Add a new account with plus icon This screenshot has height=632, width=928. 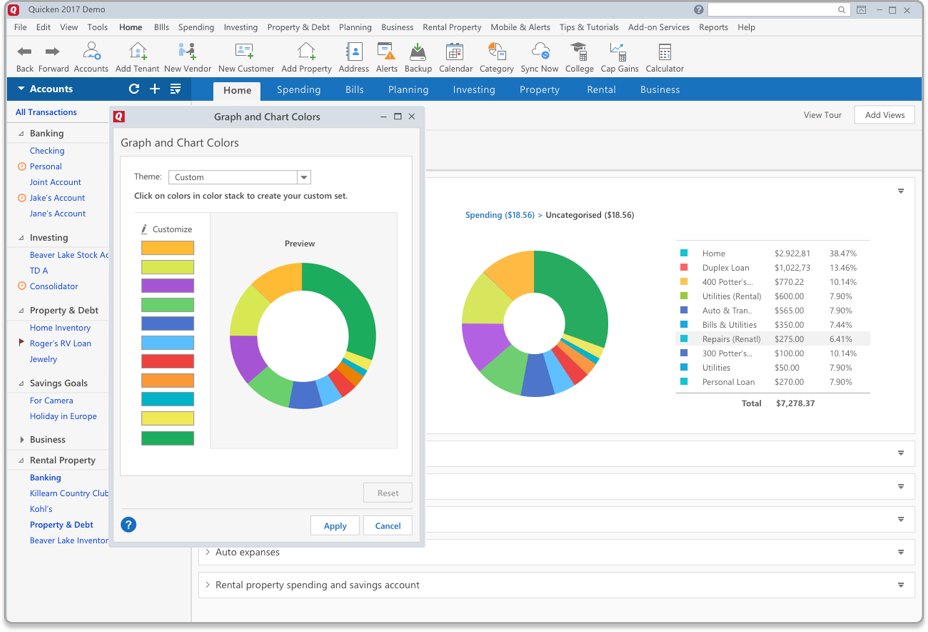[x=154, y=89]
